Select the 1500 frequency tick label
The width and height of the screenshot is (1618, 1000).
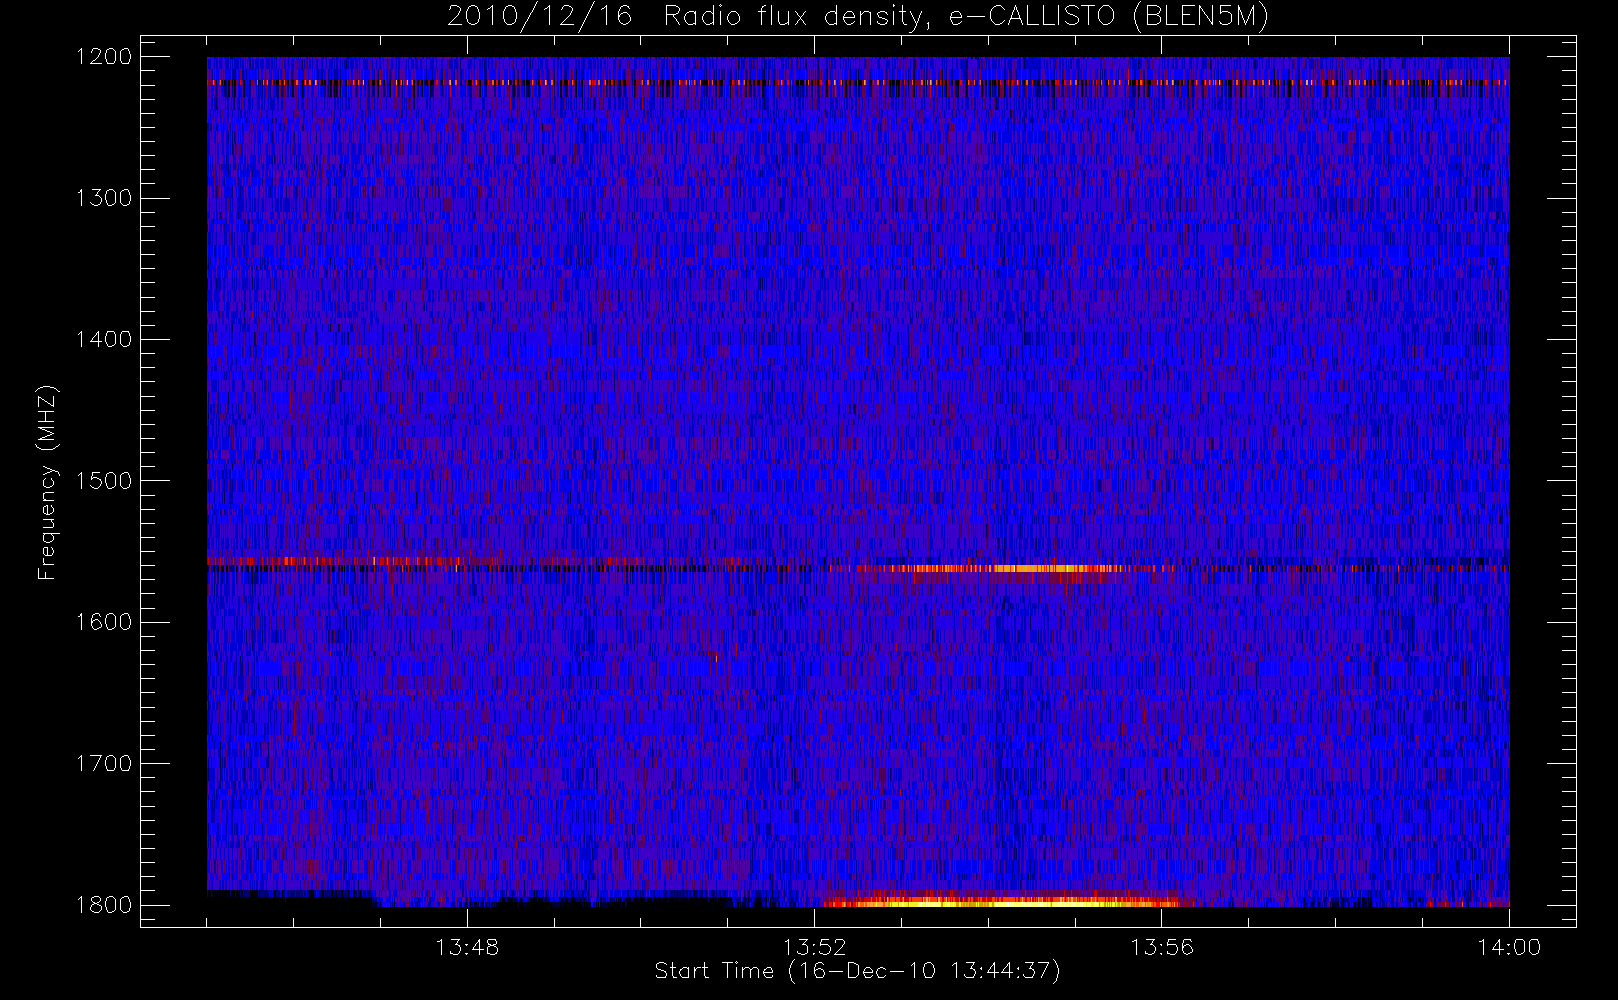click(x=104, y=481)
